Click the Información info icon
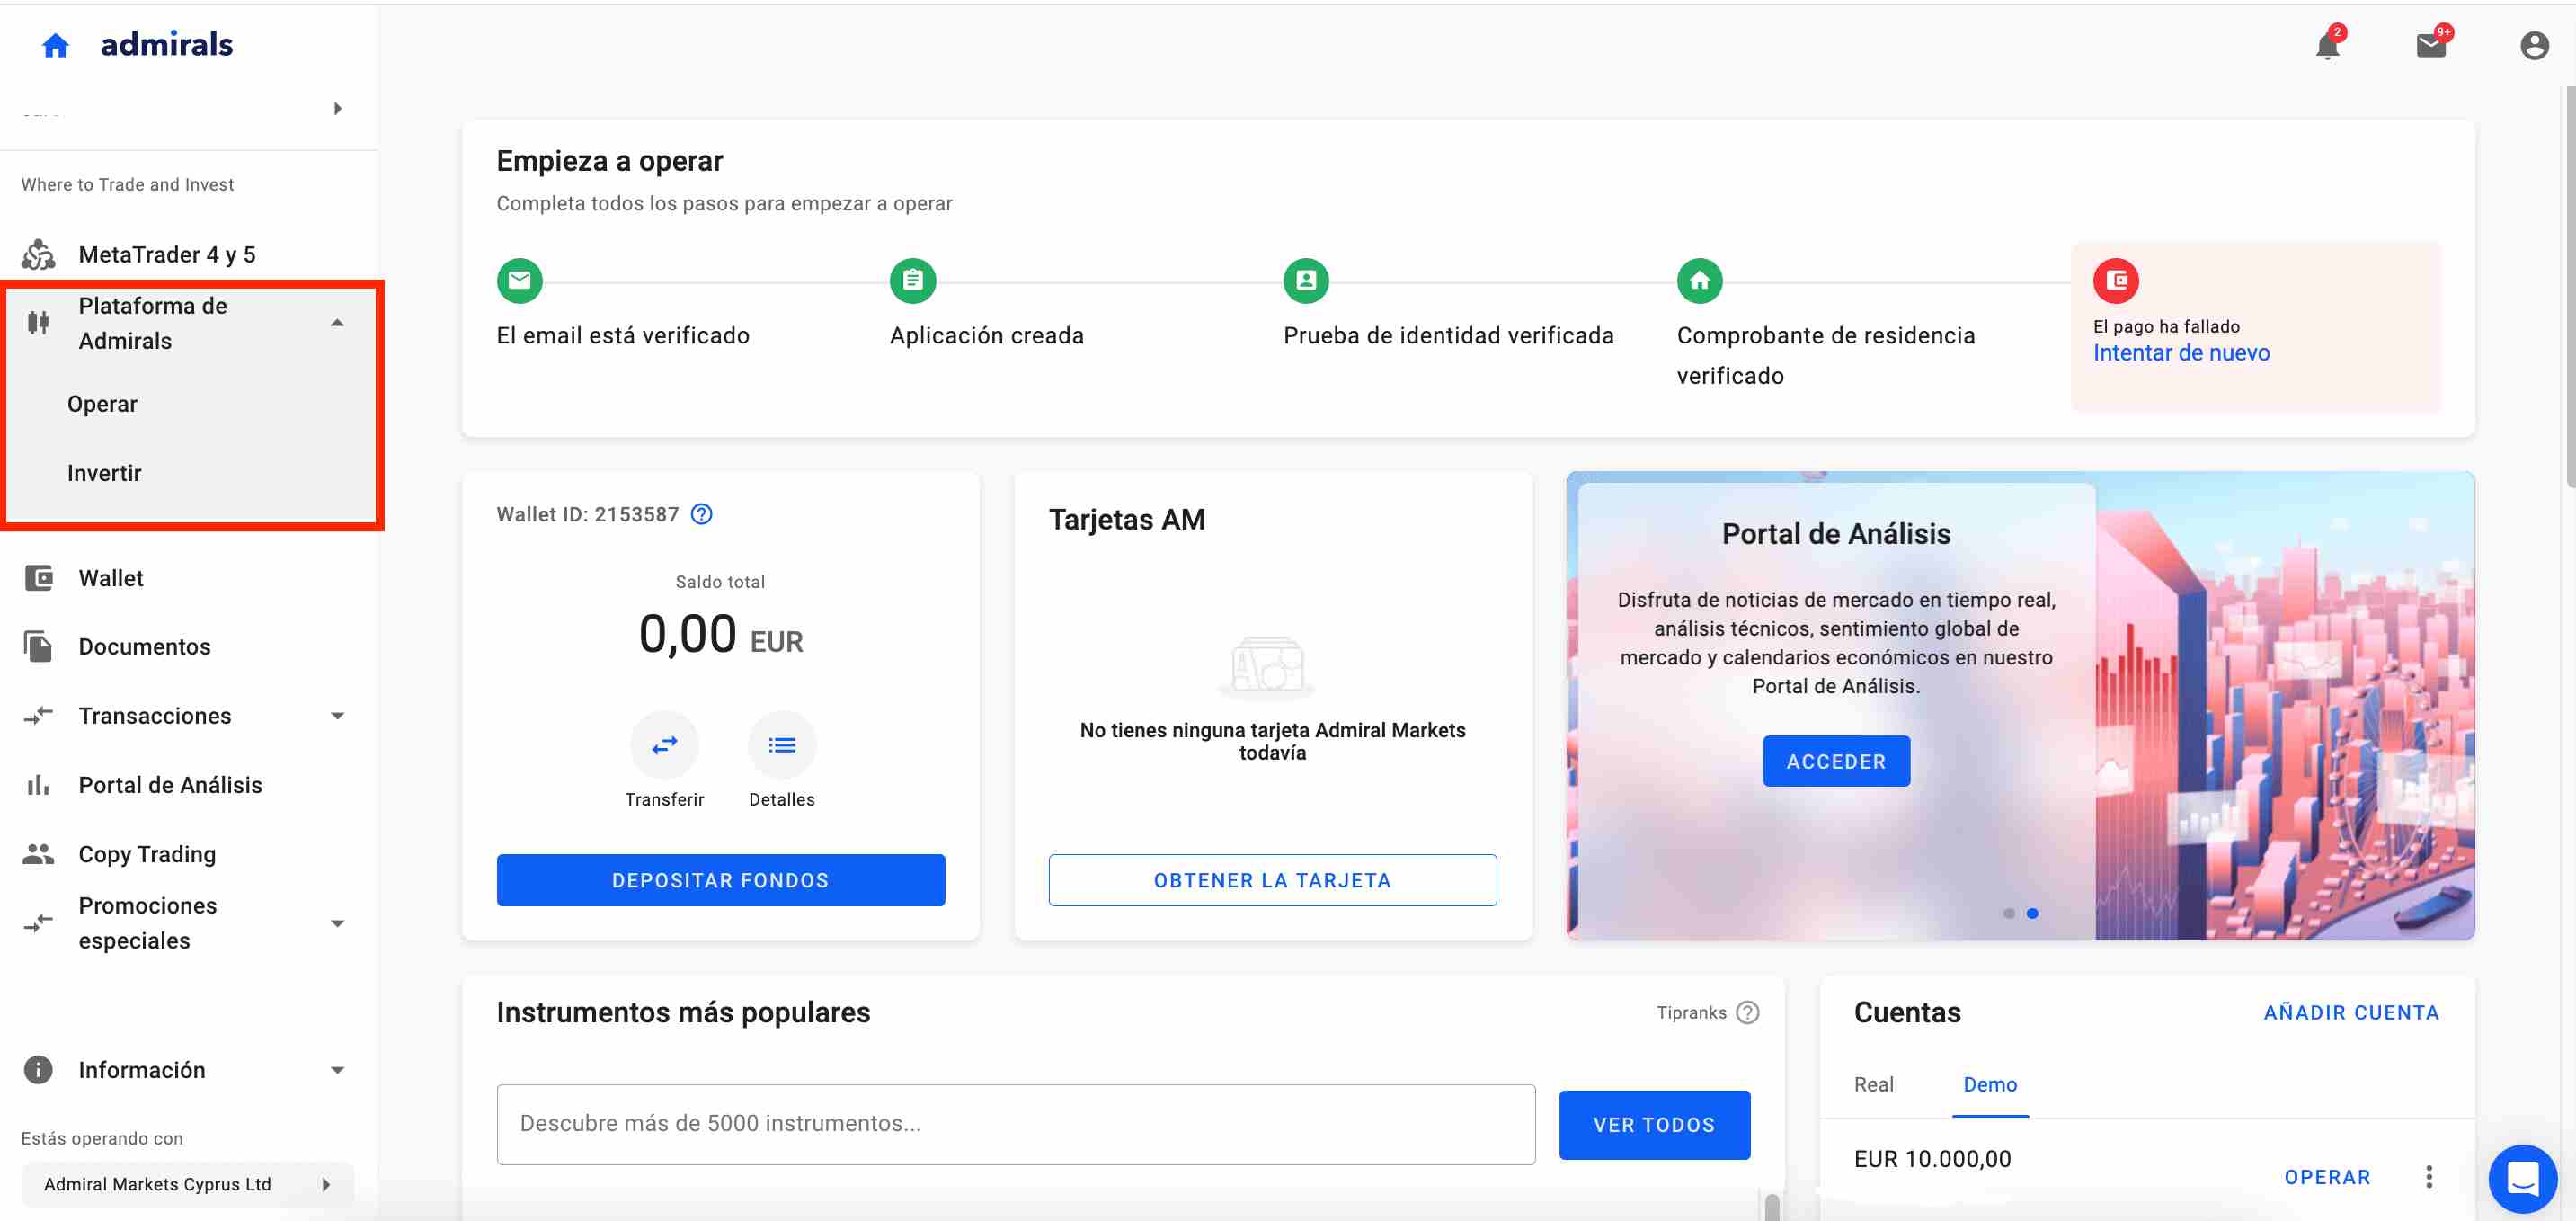This screenshot has height=1221, width=2576. coord(38,1070)
